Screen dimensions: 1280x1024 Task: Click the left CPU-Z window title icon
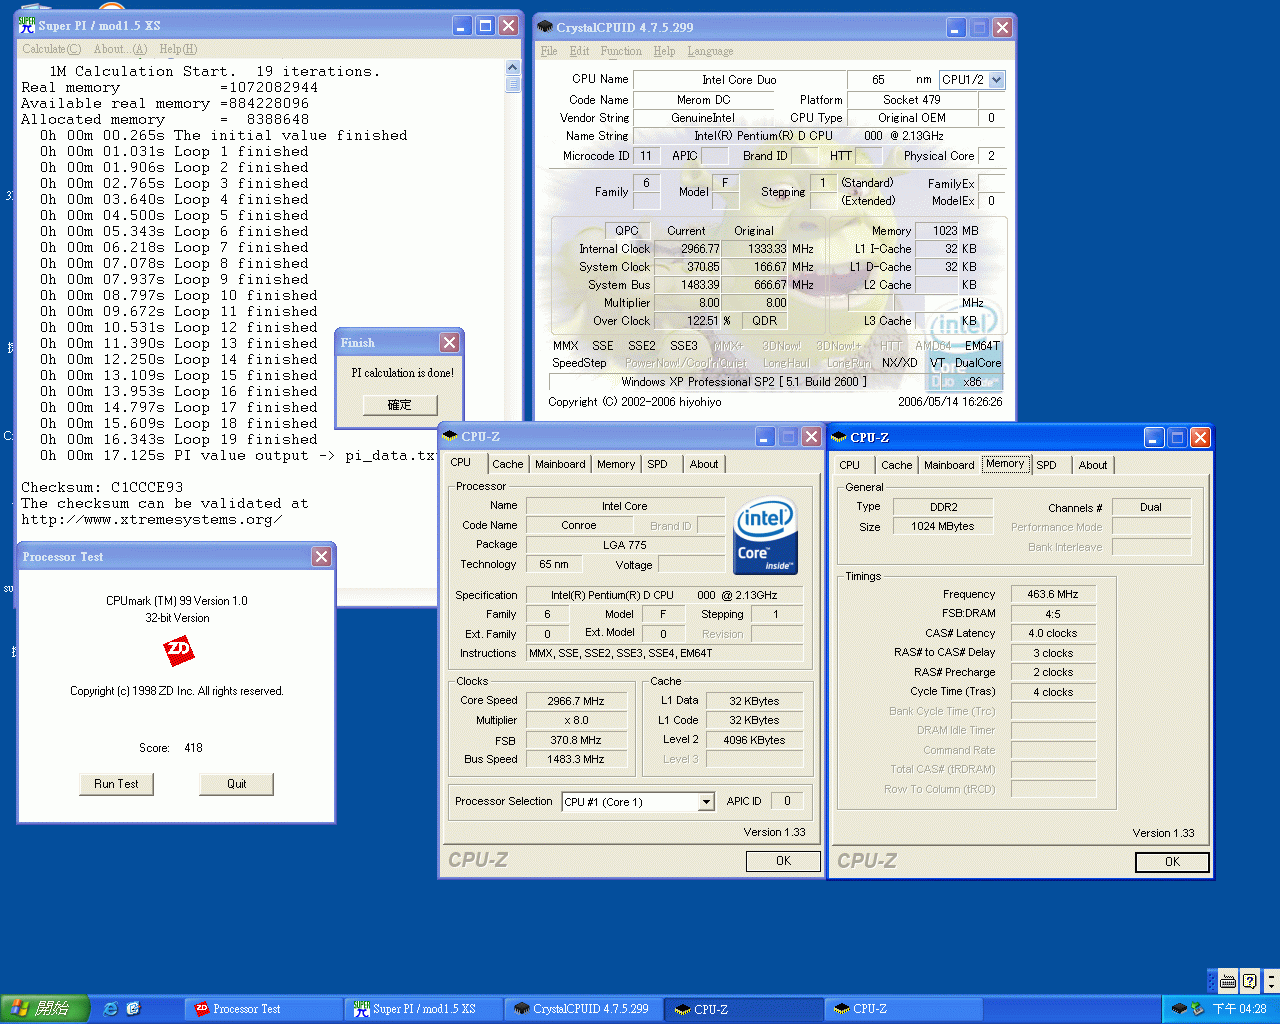click(450, 437)
